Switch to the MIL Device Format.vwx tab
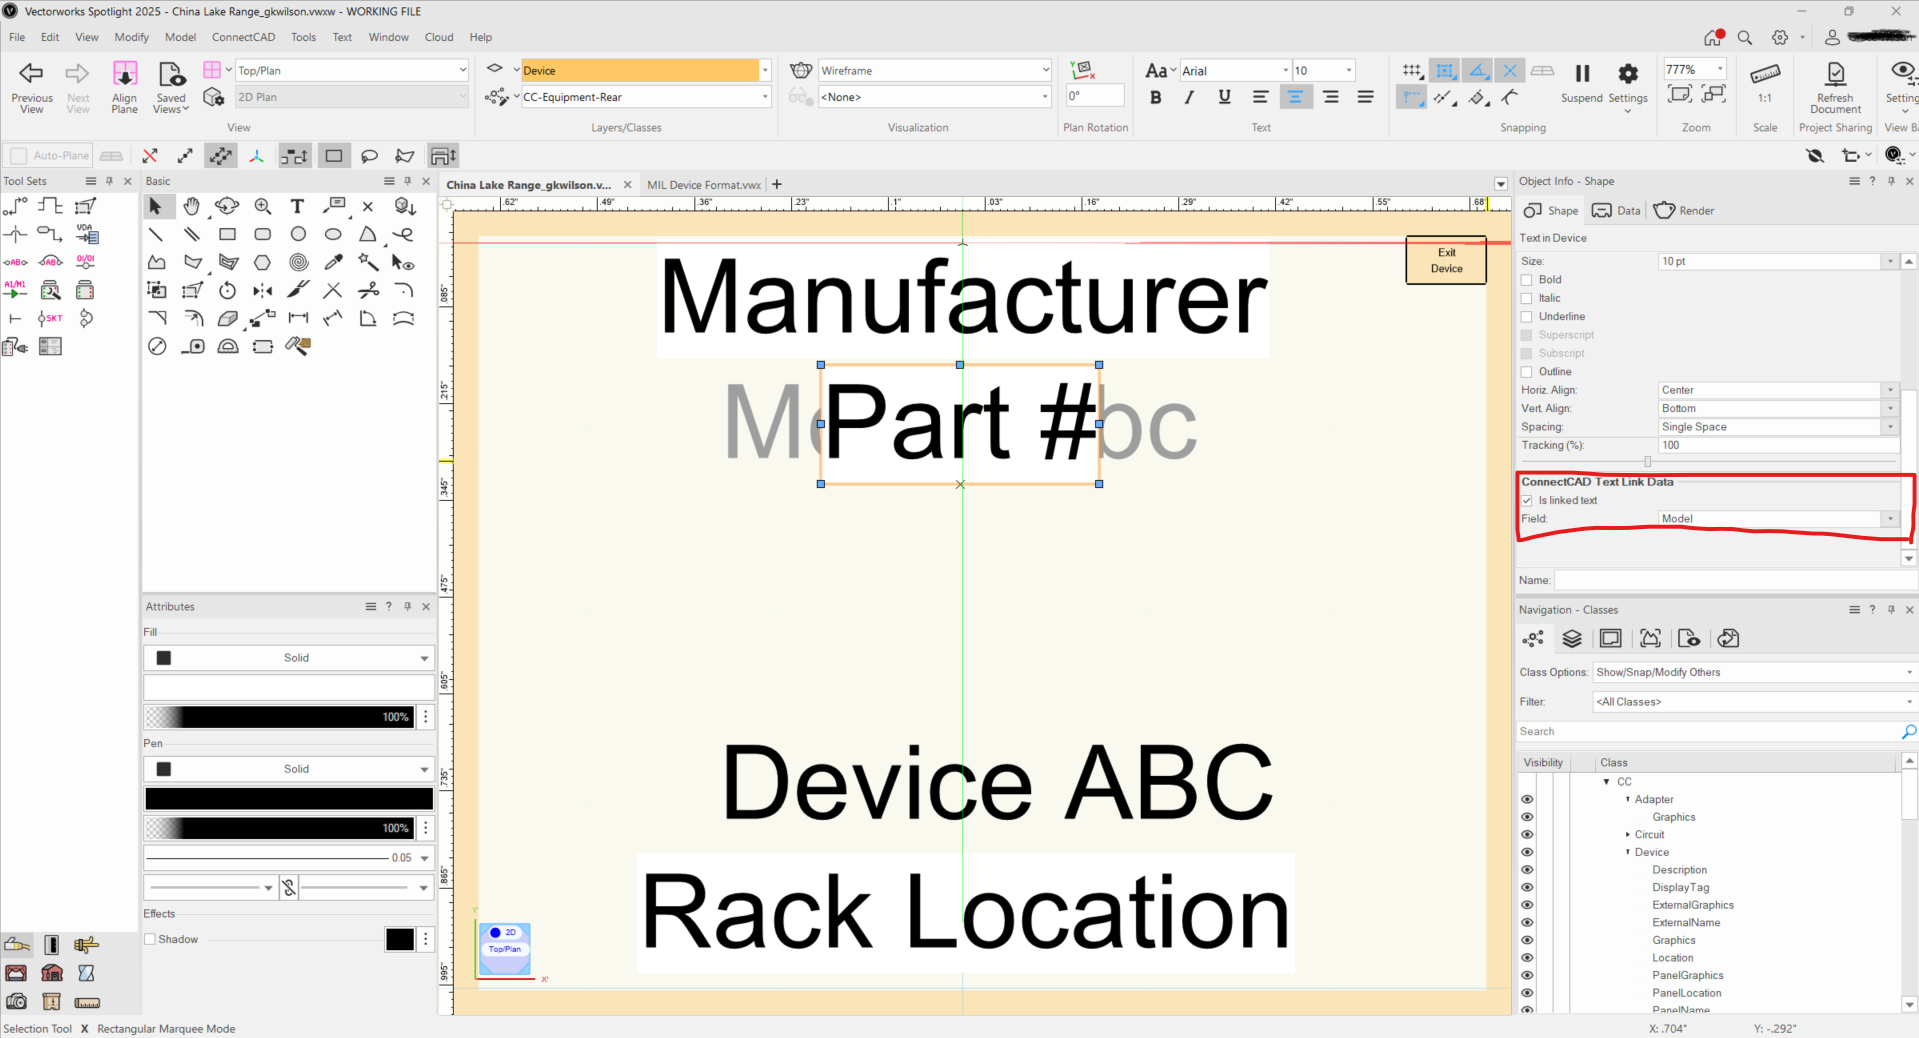1919x1038 pixels. (703, 184)
